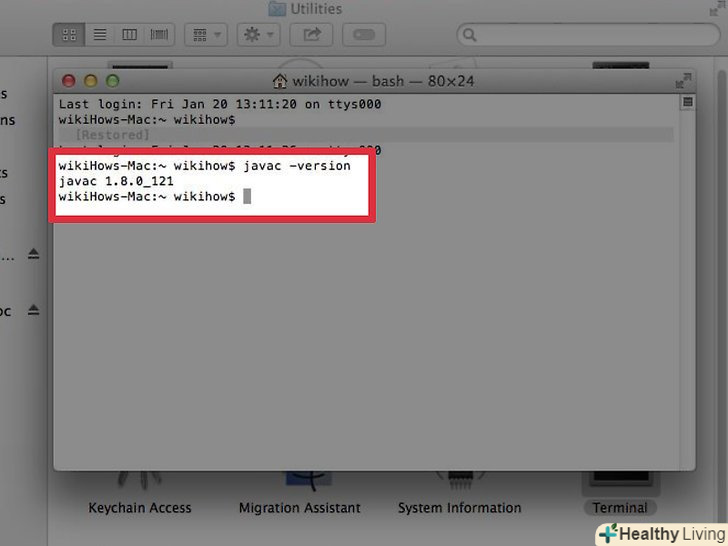This screenshot has width=728, height=546.
Task: Click the 'javac 1.8.0_121' output line
Action: pyautogui.click(x=116, y=181)
